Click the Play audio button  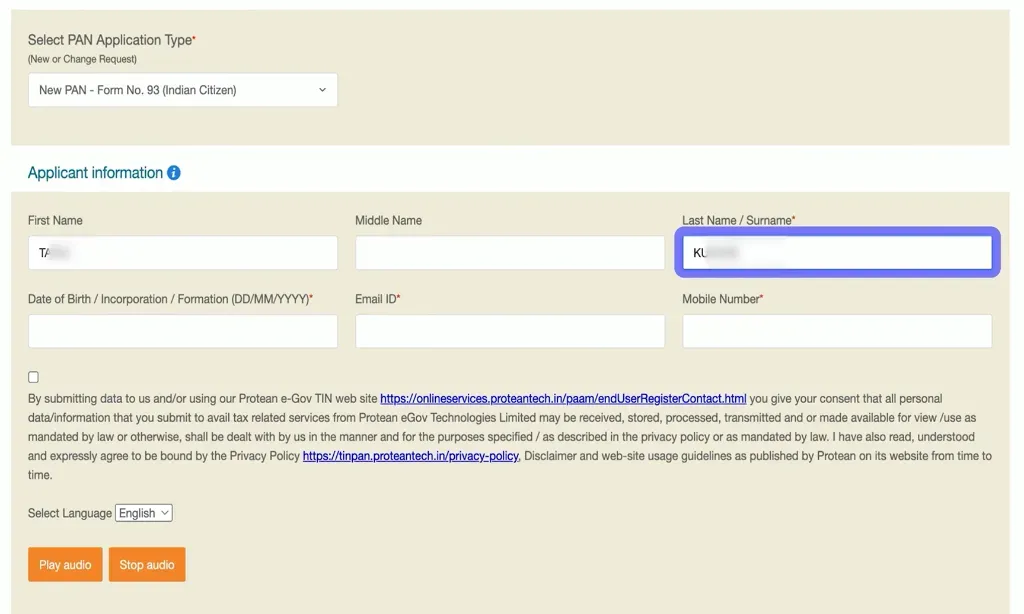65,564
